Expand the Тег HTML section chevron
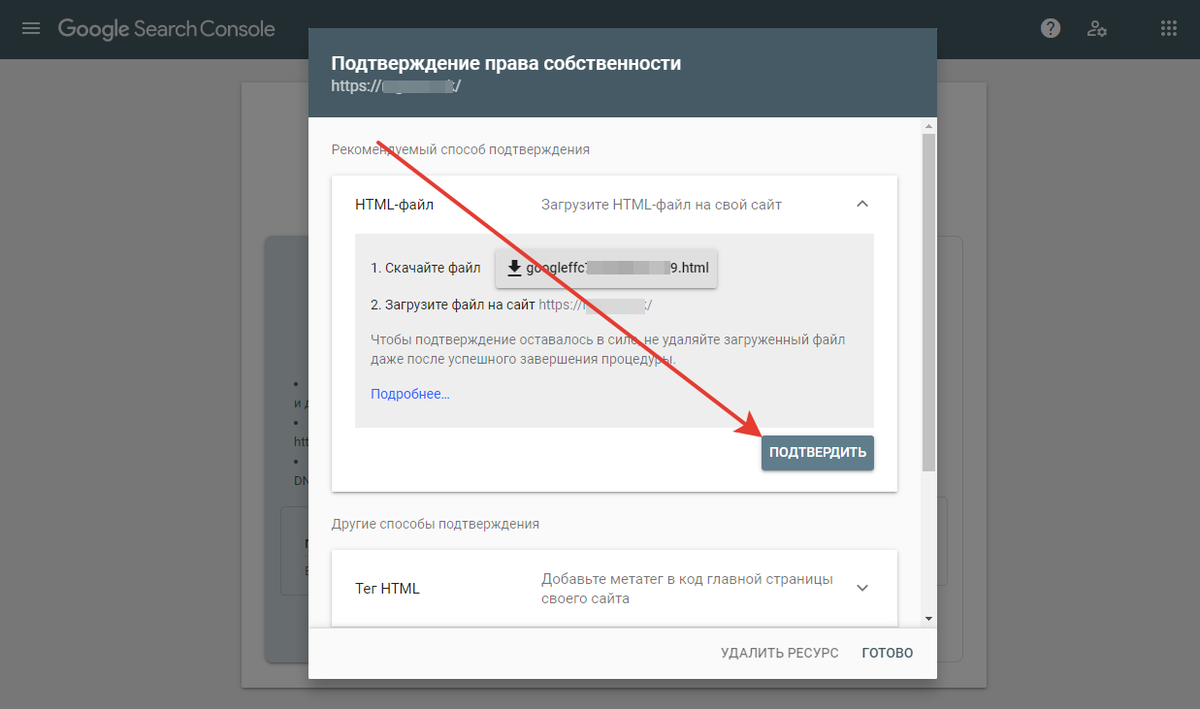 (x=863, y=588)
